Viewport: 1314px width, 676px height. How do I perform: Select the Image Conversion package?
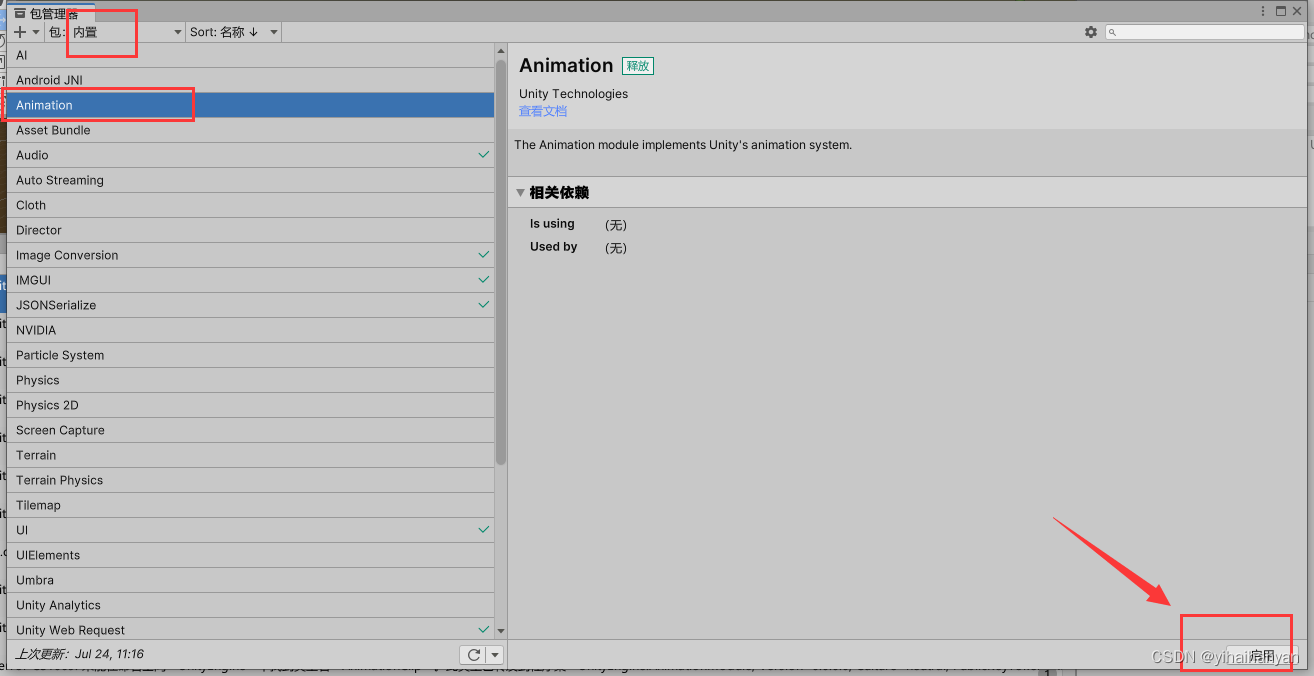[251, 255]
